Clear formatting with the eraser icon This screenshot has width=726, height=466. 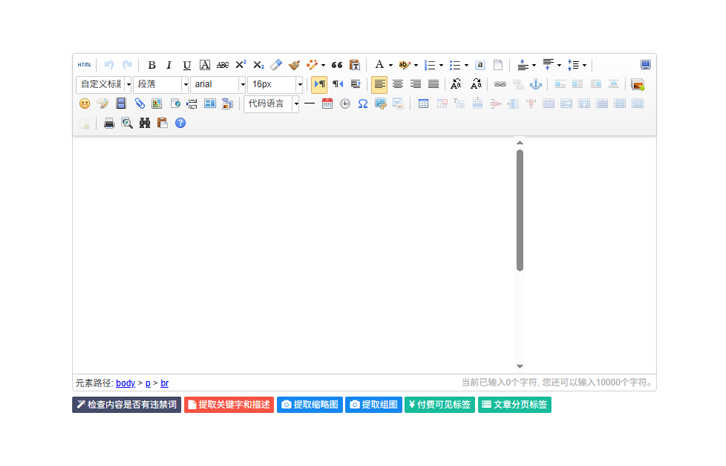276,65
